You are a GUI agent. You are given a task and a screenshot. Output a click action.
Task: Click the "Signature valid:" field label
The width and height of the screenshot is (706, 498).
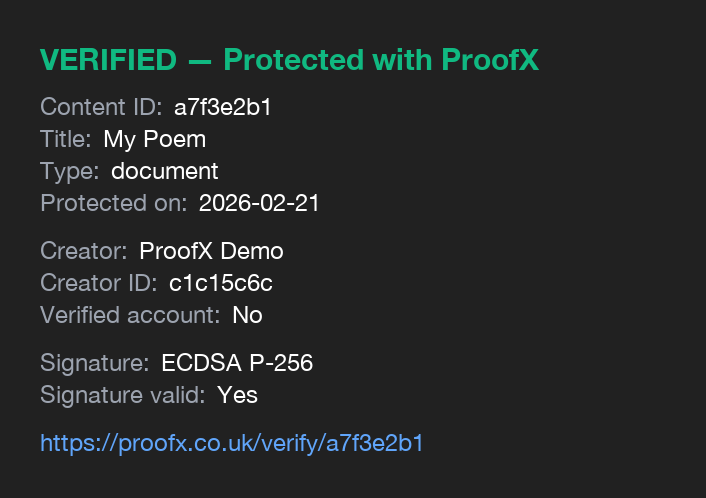tap(123, 395)
